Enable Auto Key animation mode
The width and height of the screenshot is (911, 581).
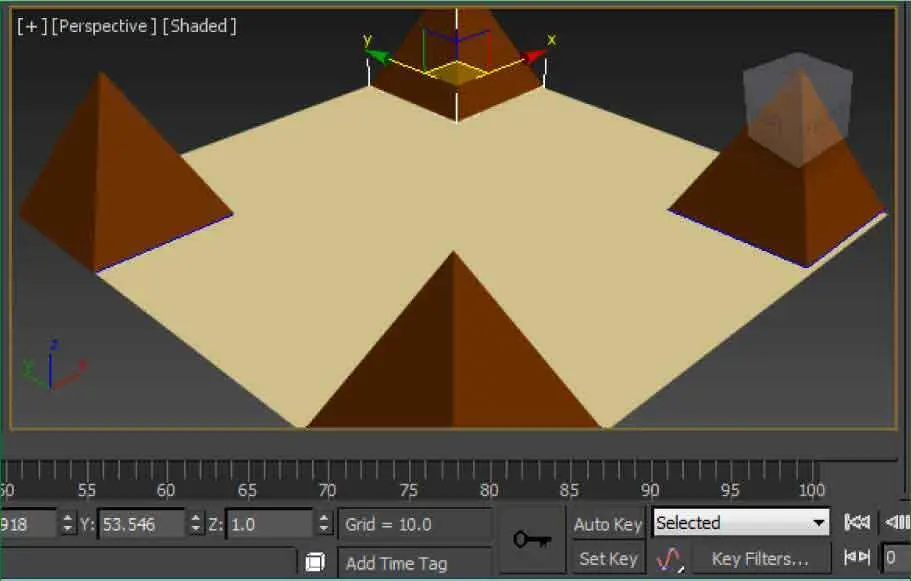(x=607, y=524)
